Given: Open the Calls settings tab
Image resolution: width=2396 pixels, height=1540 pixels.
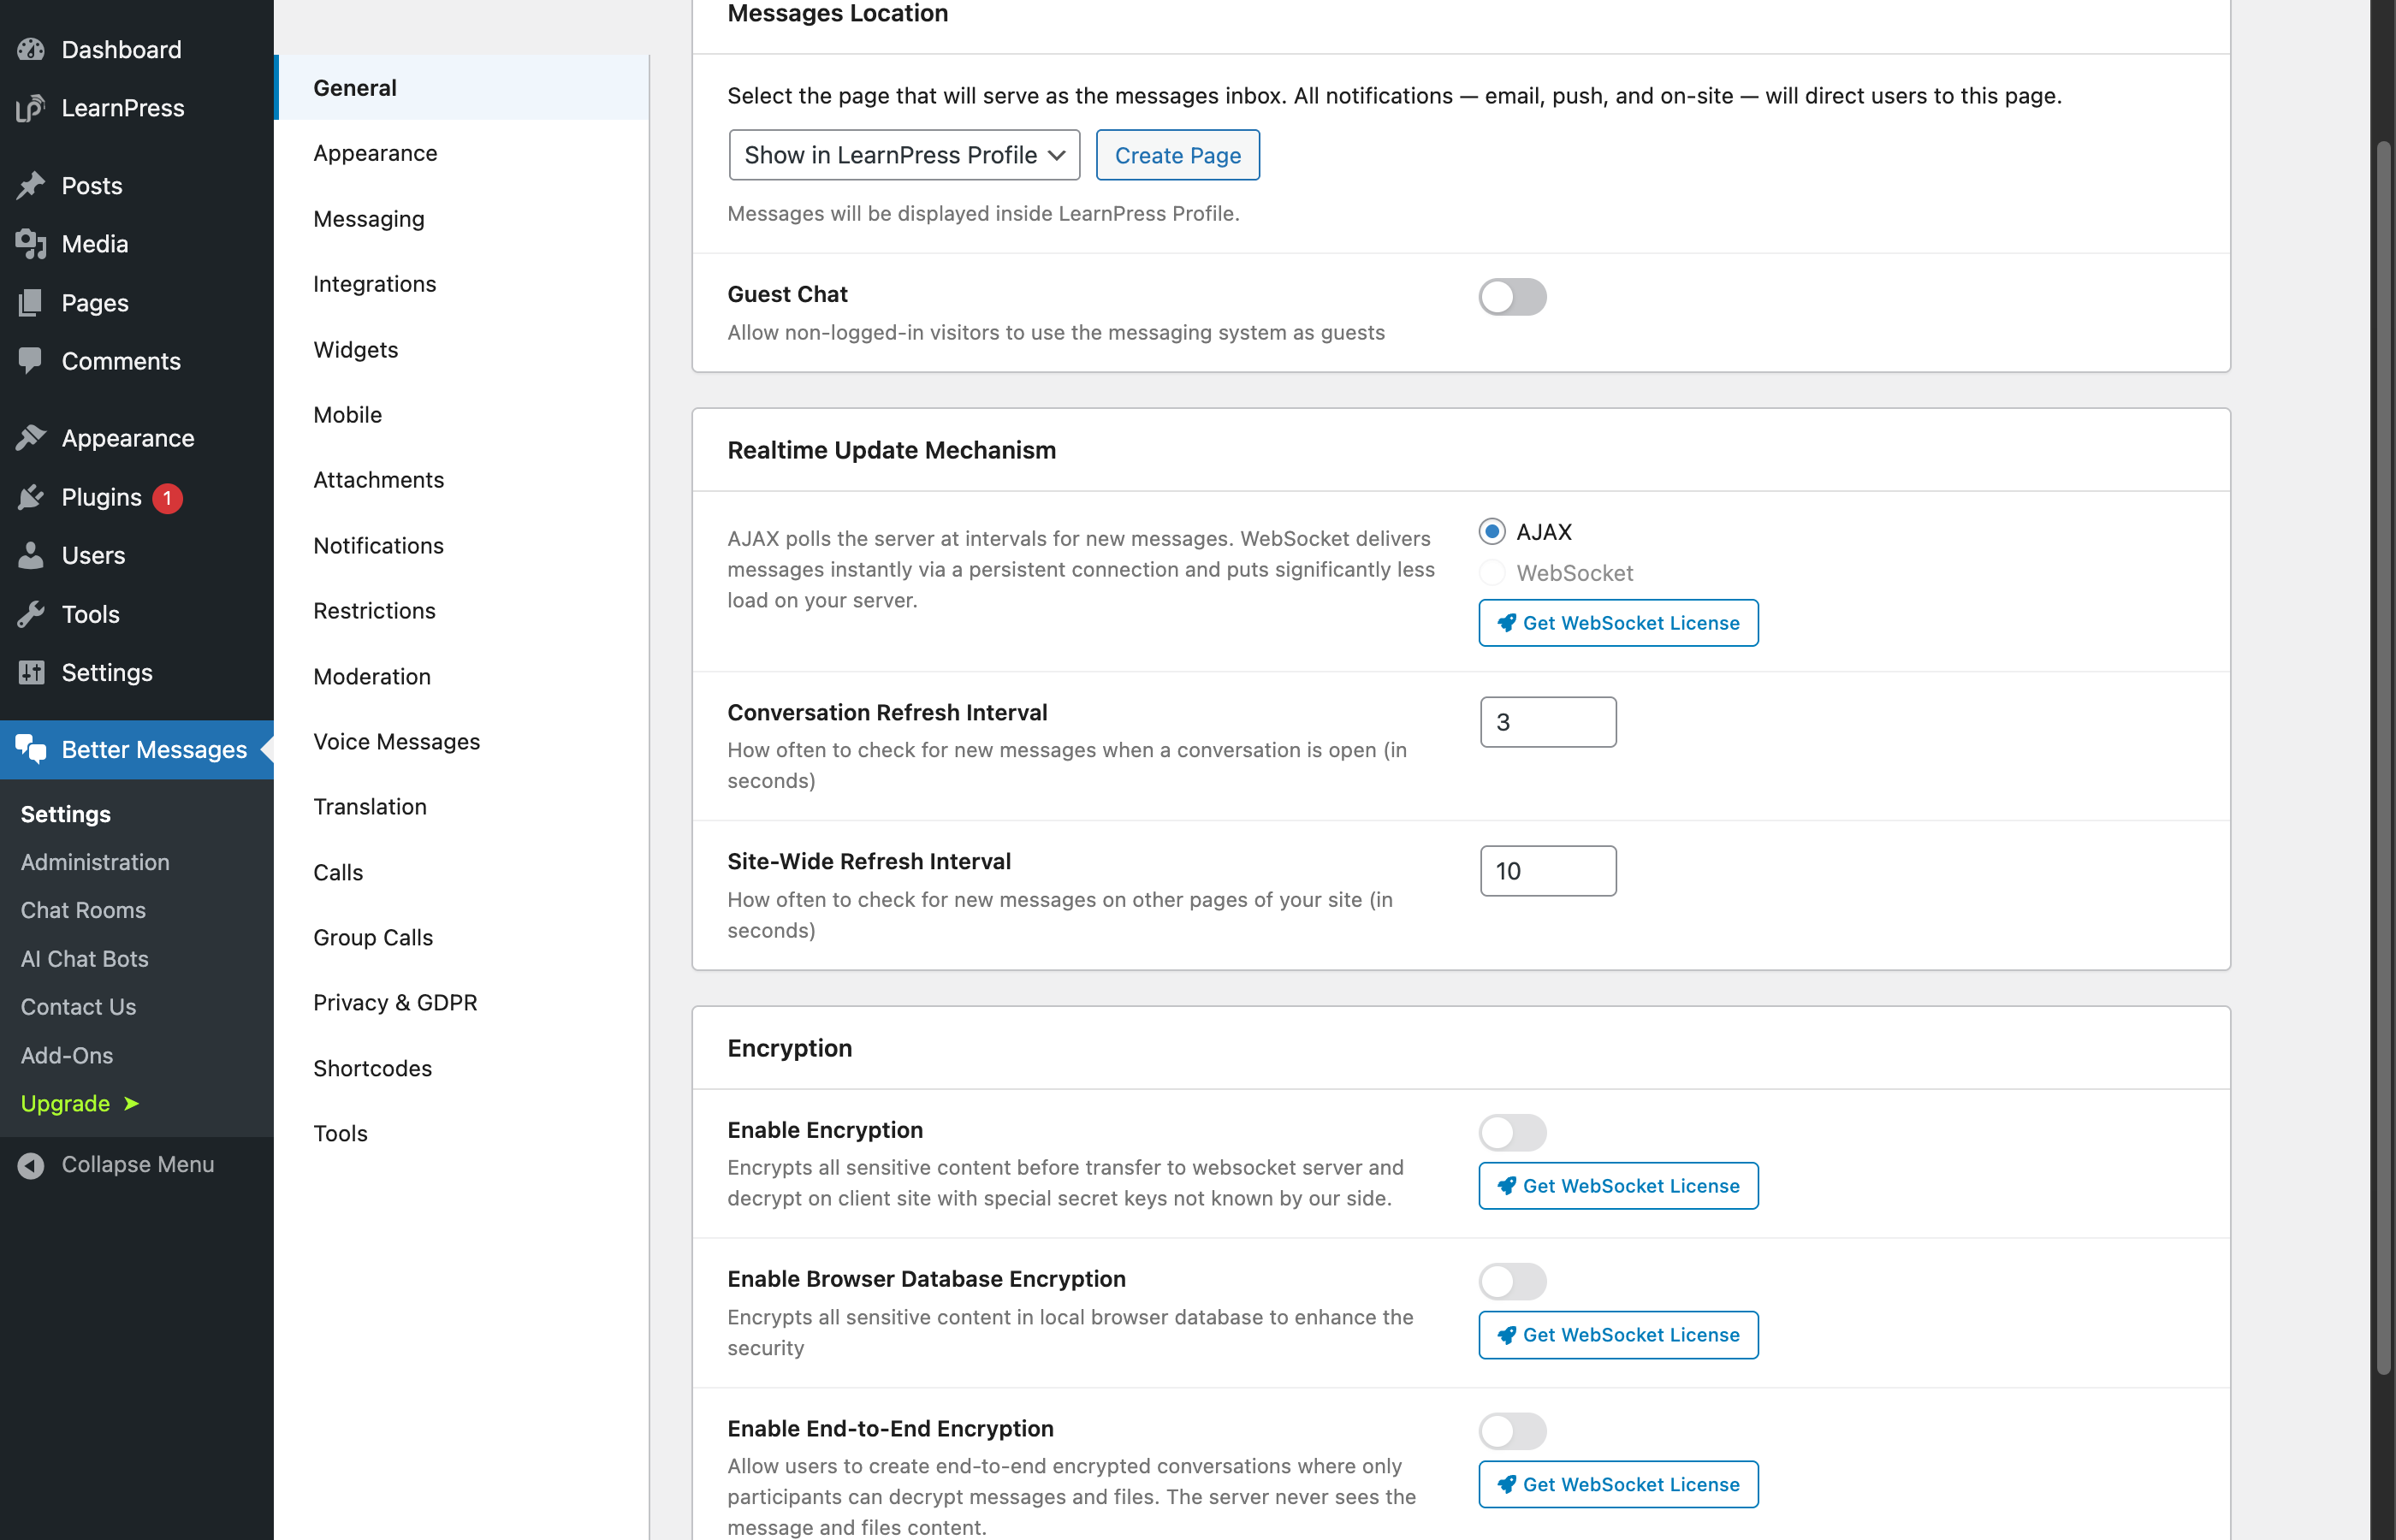Looking at the screenshot, I should [x=462, y=872].
